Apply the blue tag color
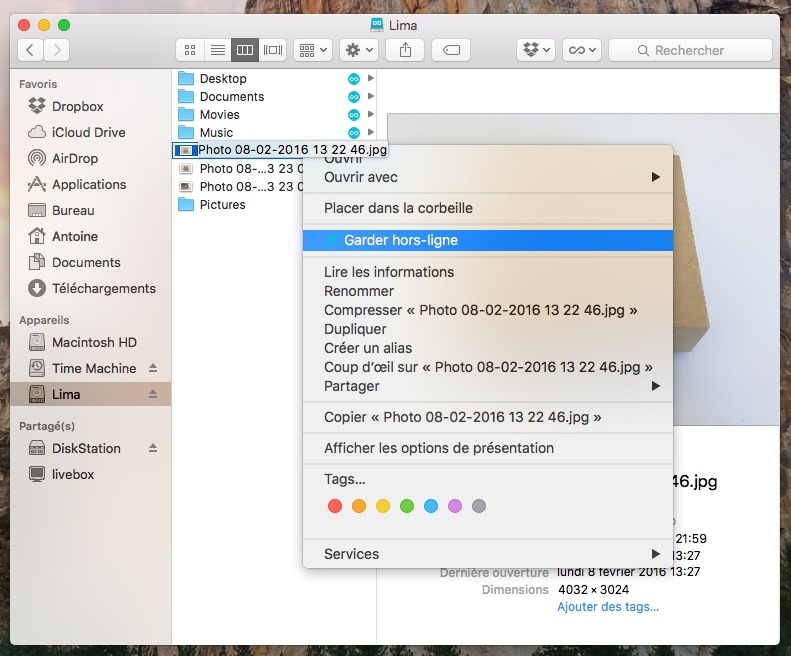Image resolution: width=791 pixels, height=656 pixels. pos(431,506)
